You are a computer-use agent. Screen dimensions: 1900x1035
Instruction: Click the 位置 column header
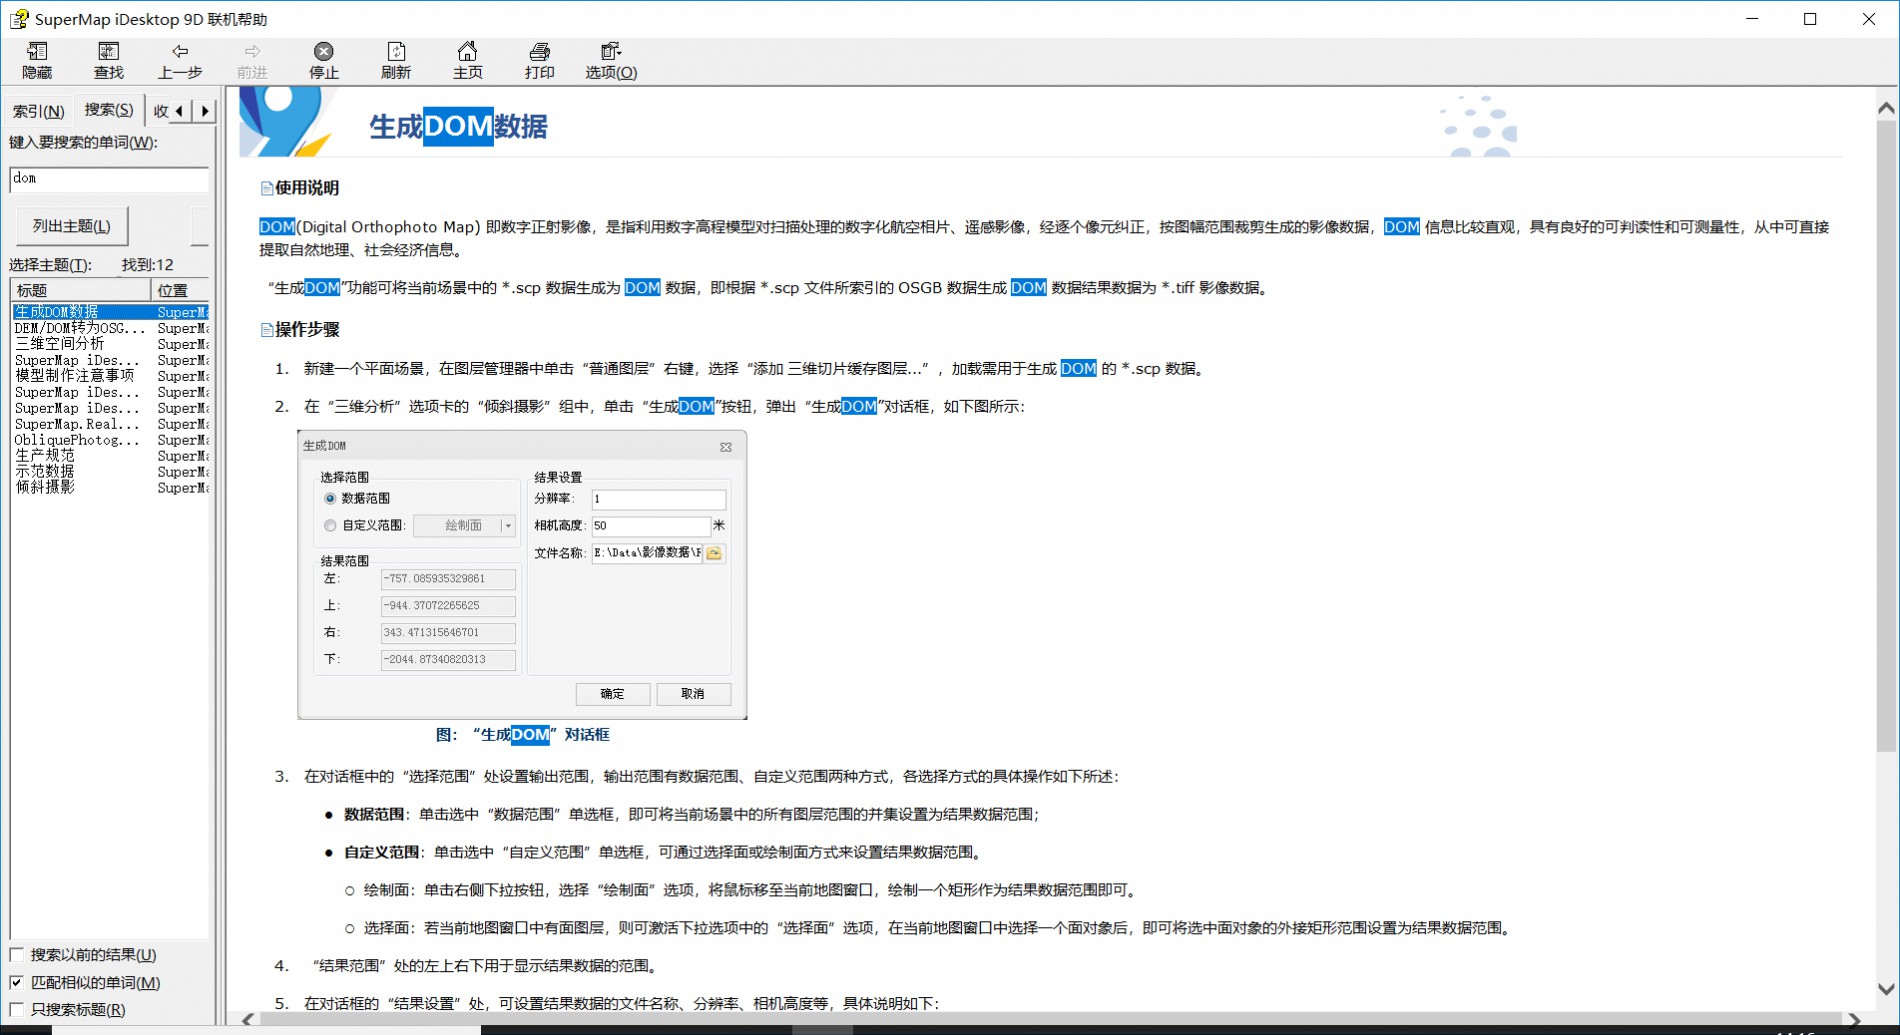pos(180,290)
